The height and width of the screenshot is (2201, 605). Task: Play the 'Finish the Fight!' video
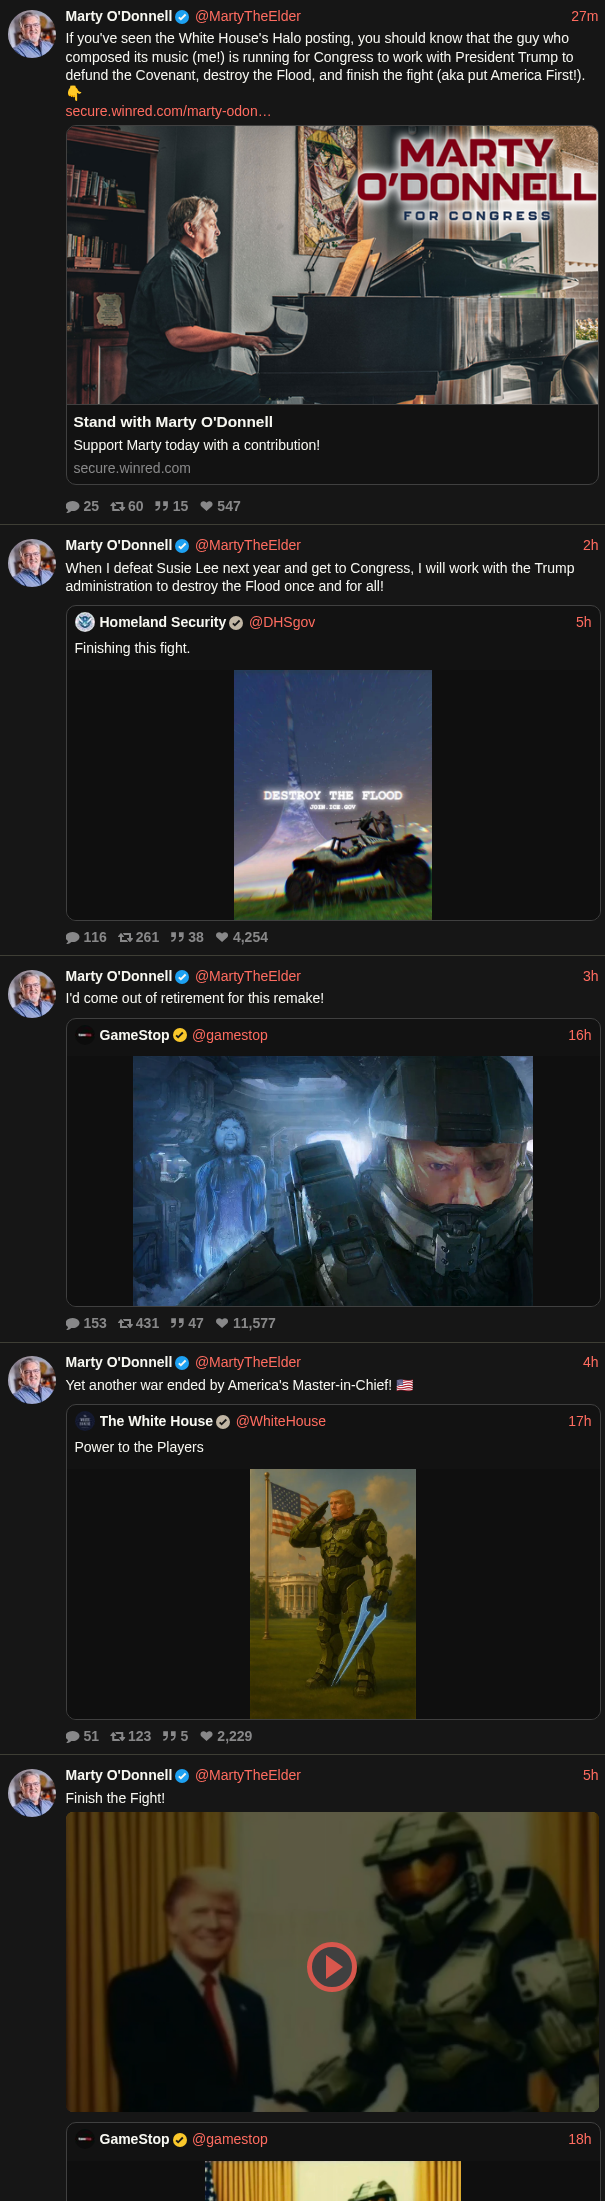click(x=332, y=1966)
